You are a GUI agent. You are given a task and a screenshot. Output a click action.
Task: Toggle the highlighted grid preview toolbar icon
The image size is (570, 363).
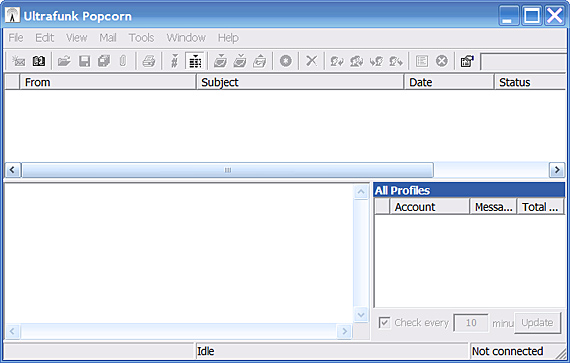195,61
